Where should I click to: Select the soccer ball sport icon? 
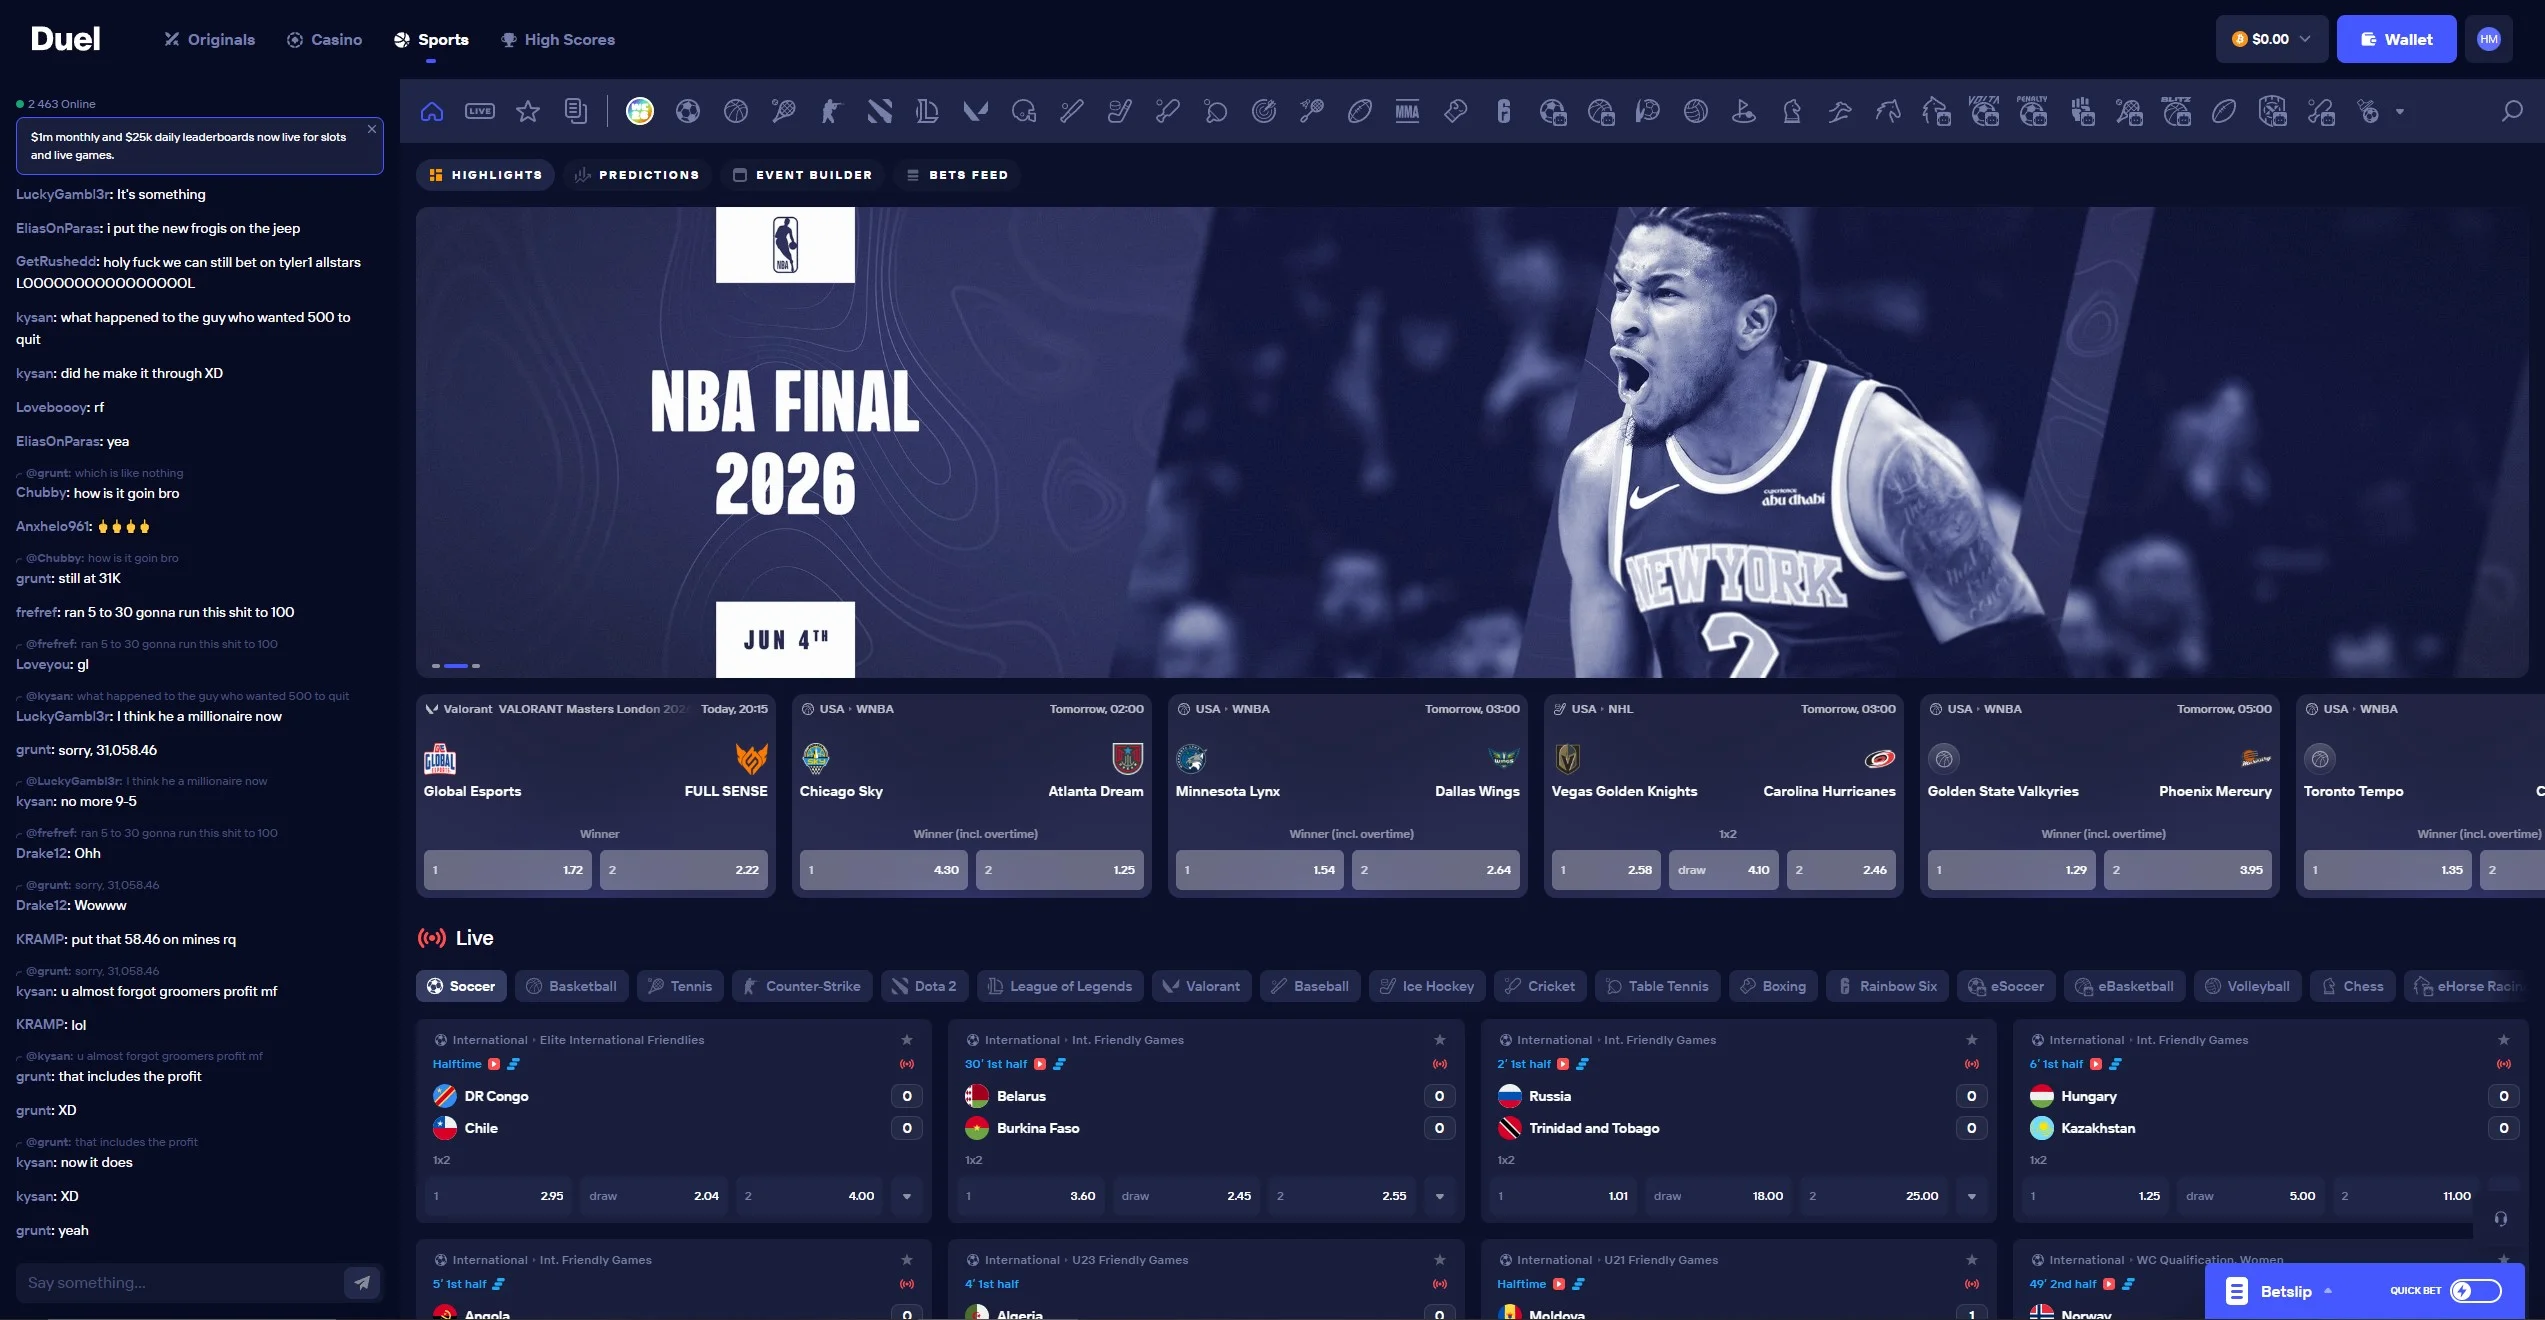click(x=688, y=111)
